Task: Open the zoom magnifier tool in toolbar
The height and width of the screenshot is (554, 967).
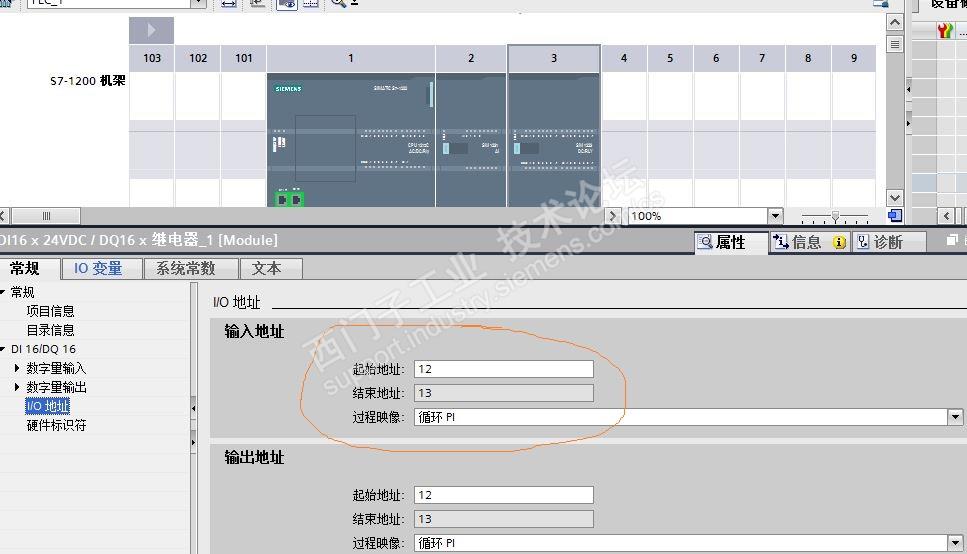Action: pos(339,3)
